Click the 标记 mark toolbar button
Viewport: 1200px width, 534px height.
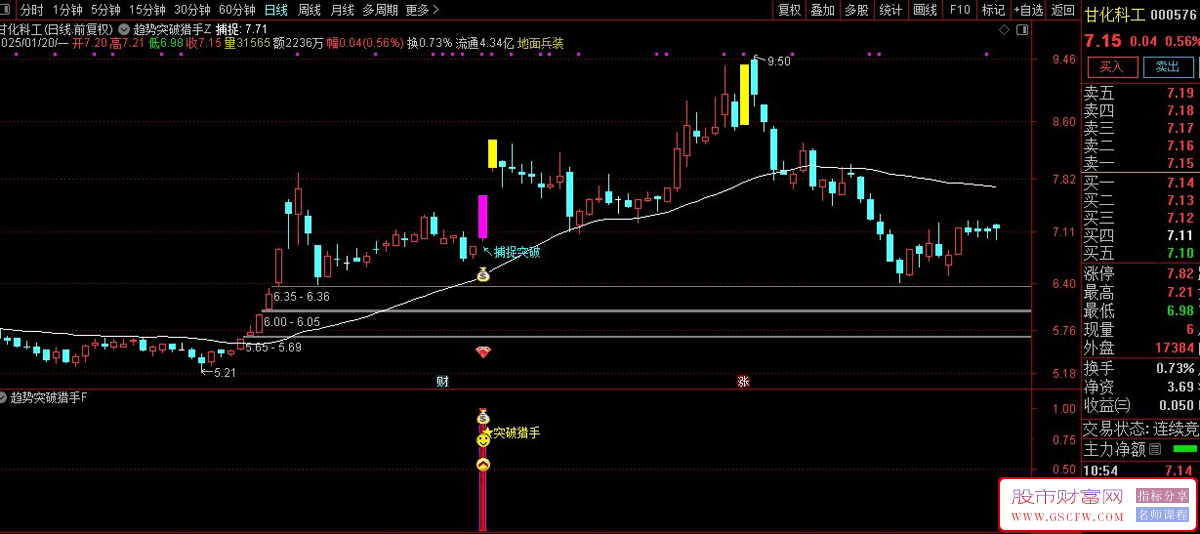pos(993,10)
